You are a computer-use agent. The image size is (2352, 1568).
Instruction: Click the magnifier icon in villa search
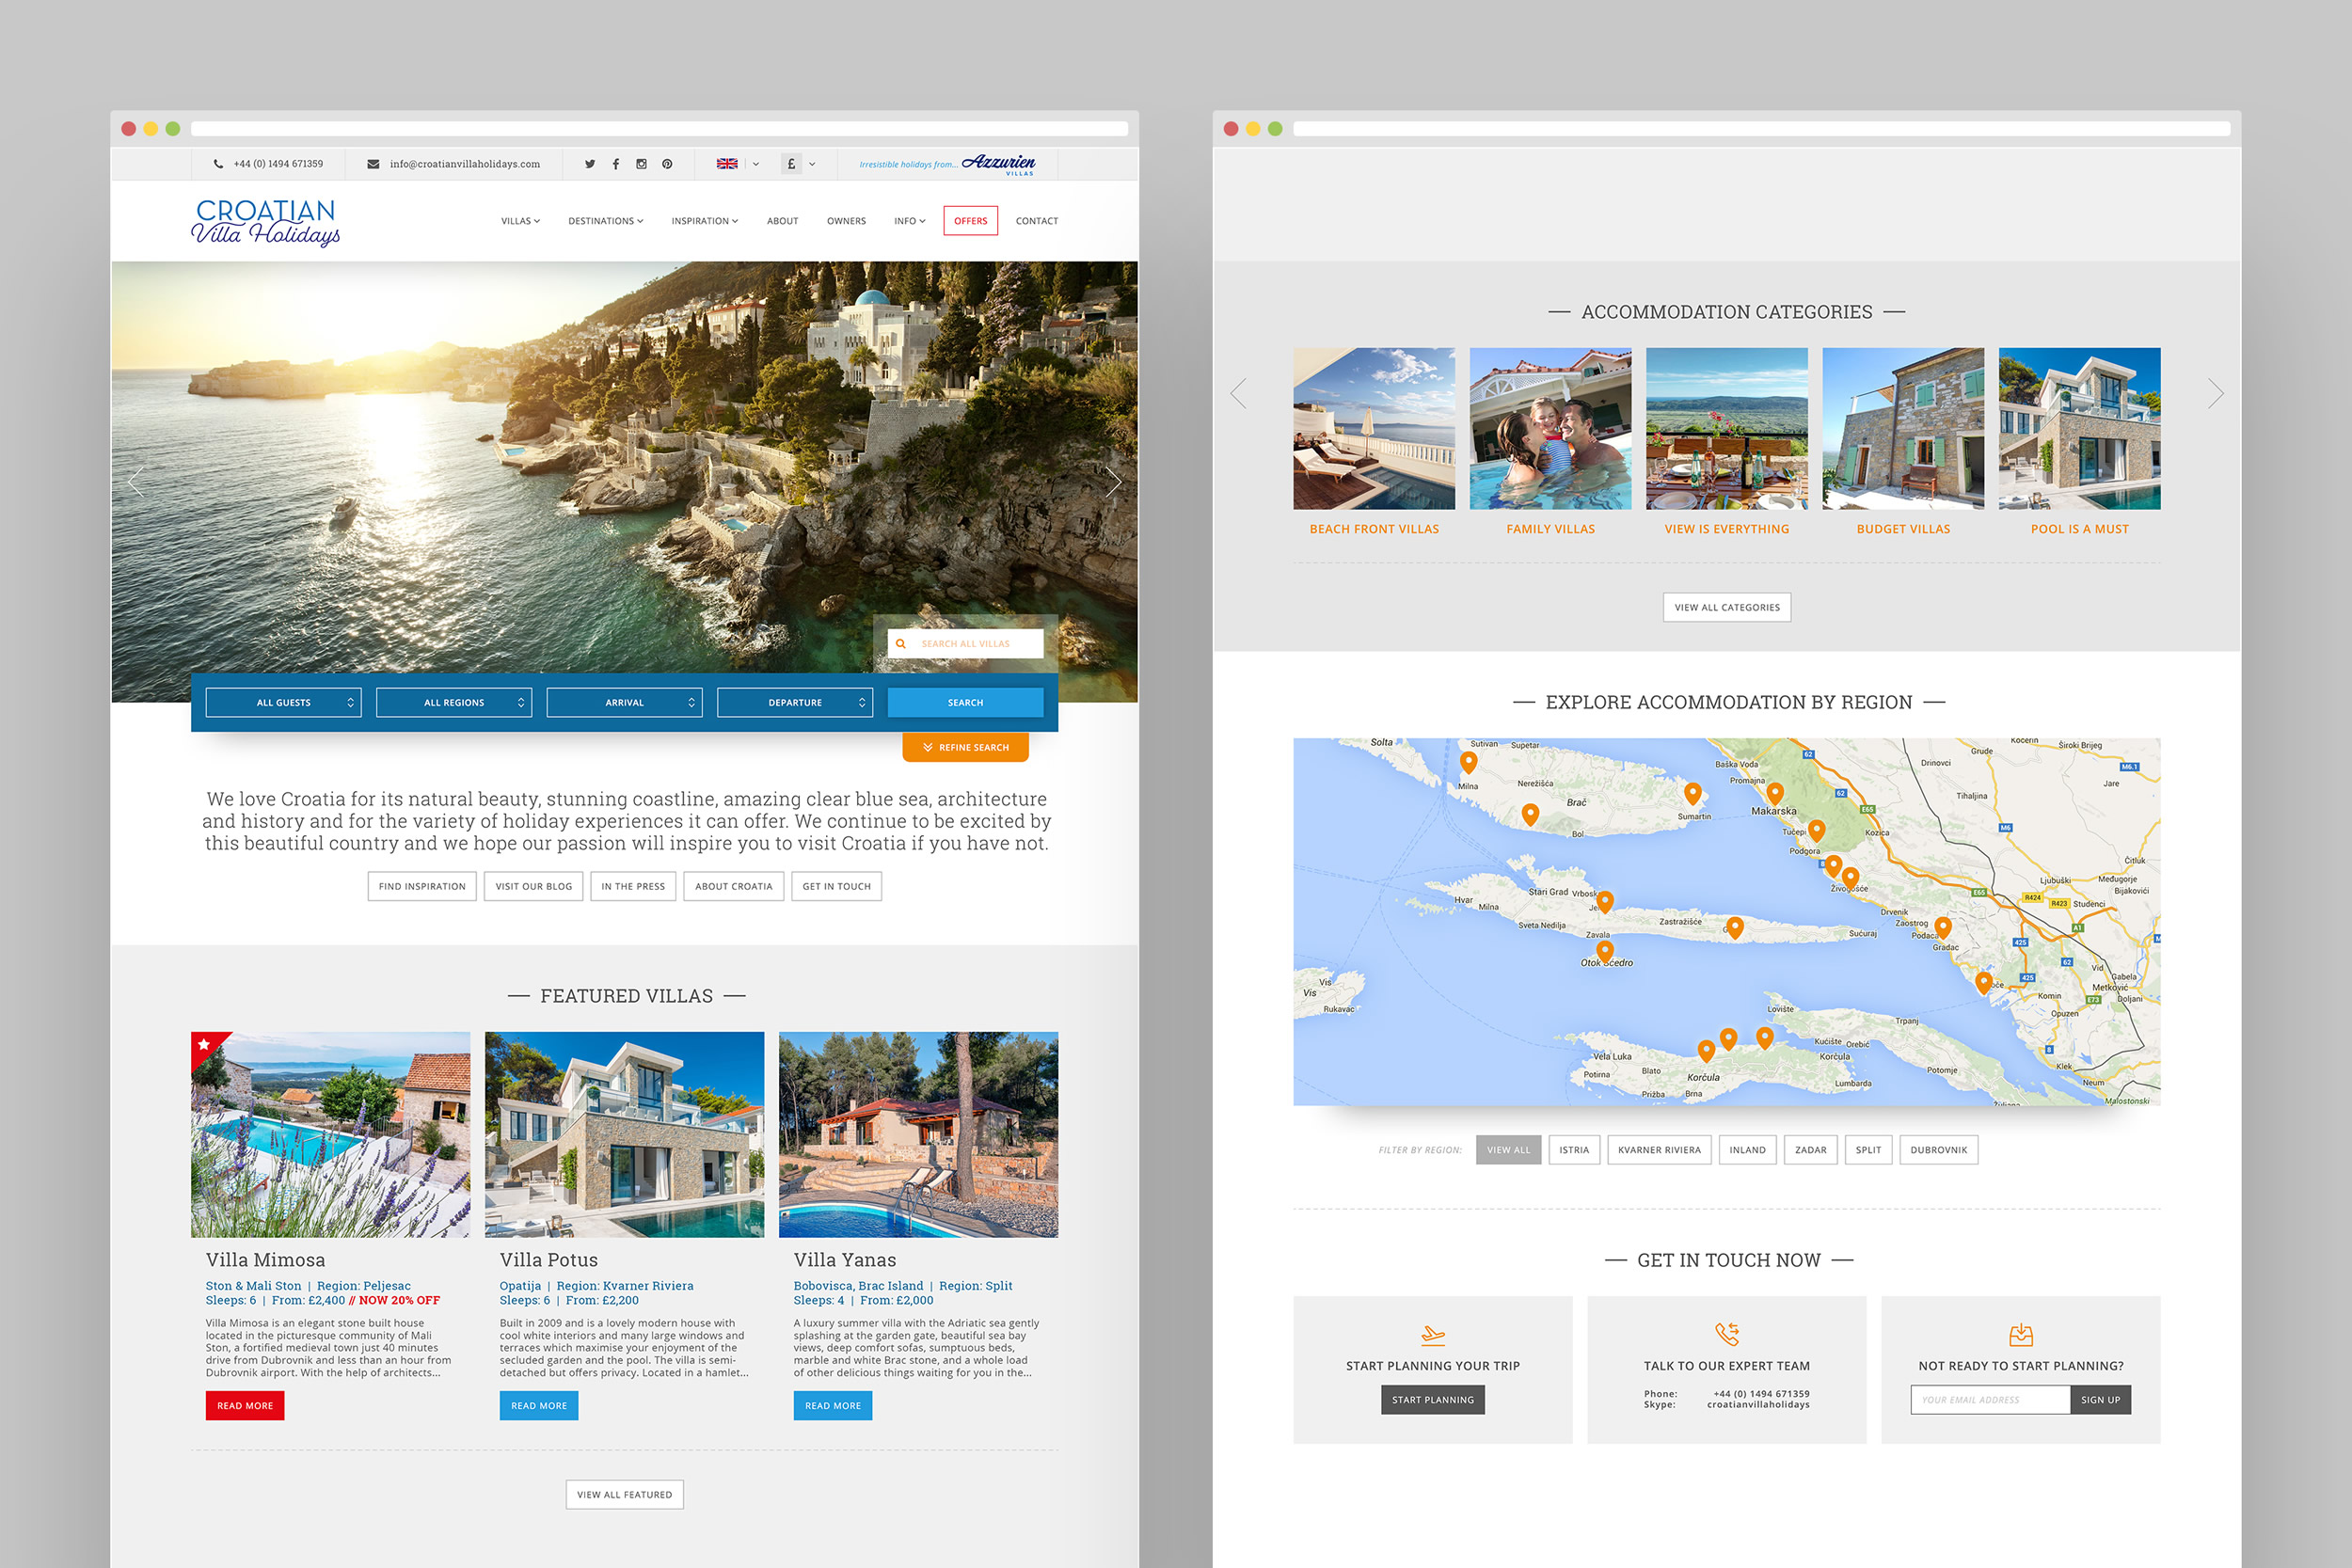[x=901, y=644]
